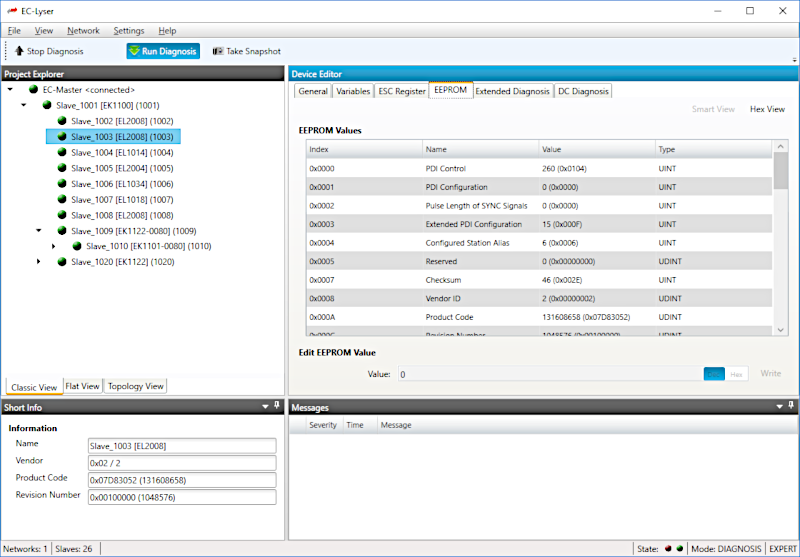Pin the Messages panel
Image resolution: width=800 pixels, height=557 pixels.
778,407
